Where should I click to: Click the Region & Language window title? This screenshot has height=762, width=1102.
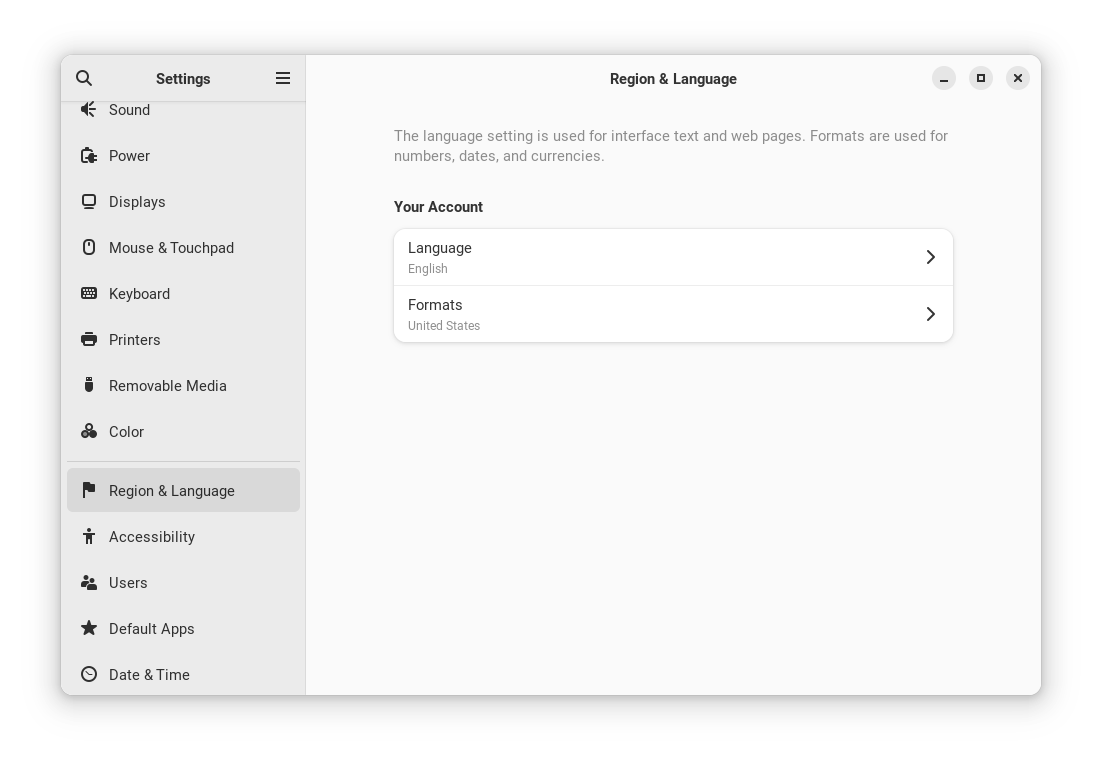coord(673,79)
